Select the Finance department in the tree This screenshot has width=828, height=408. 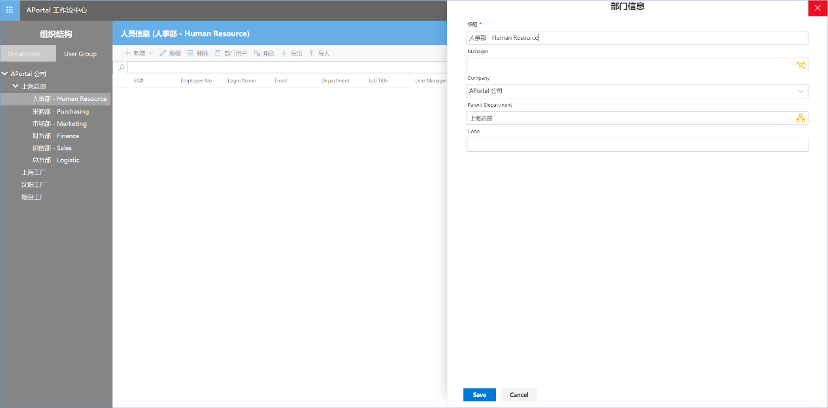[55, 136]
